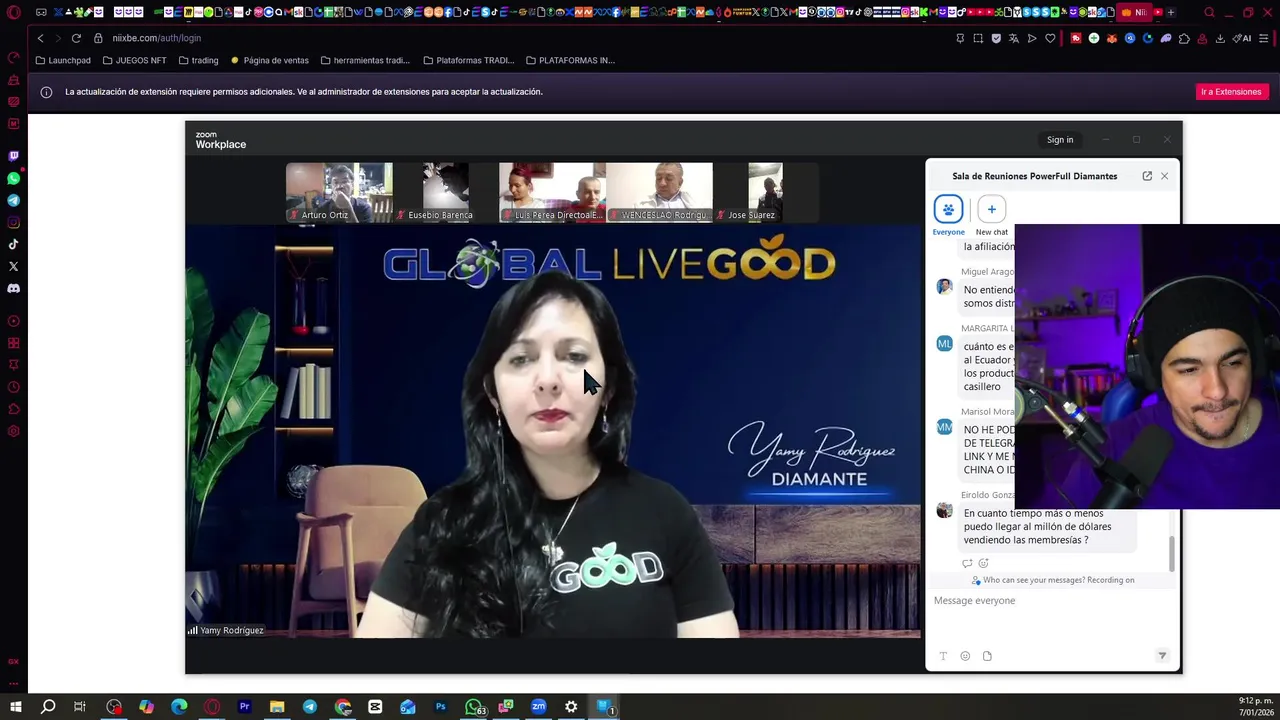Open WhatsApp from taskbar
The height and width of the screenshot is (720, 1280).
point(474,707)
